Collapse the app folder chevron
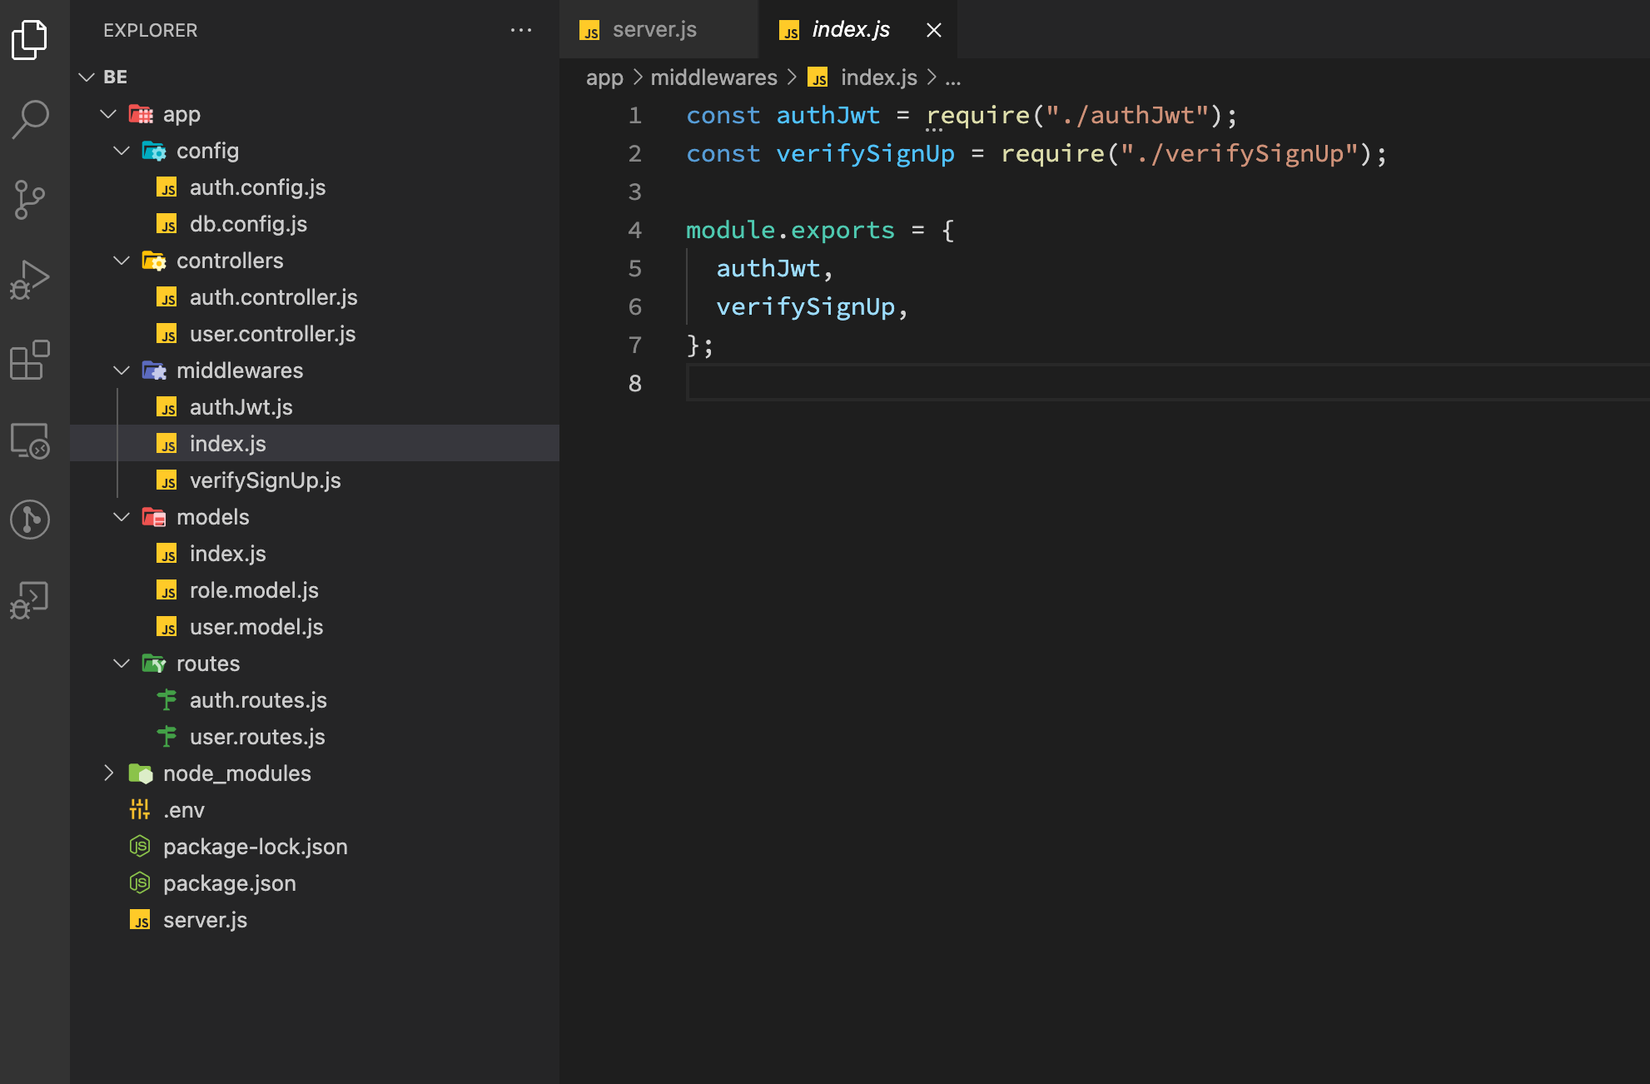 [x=108, y=114]
